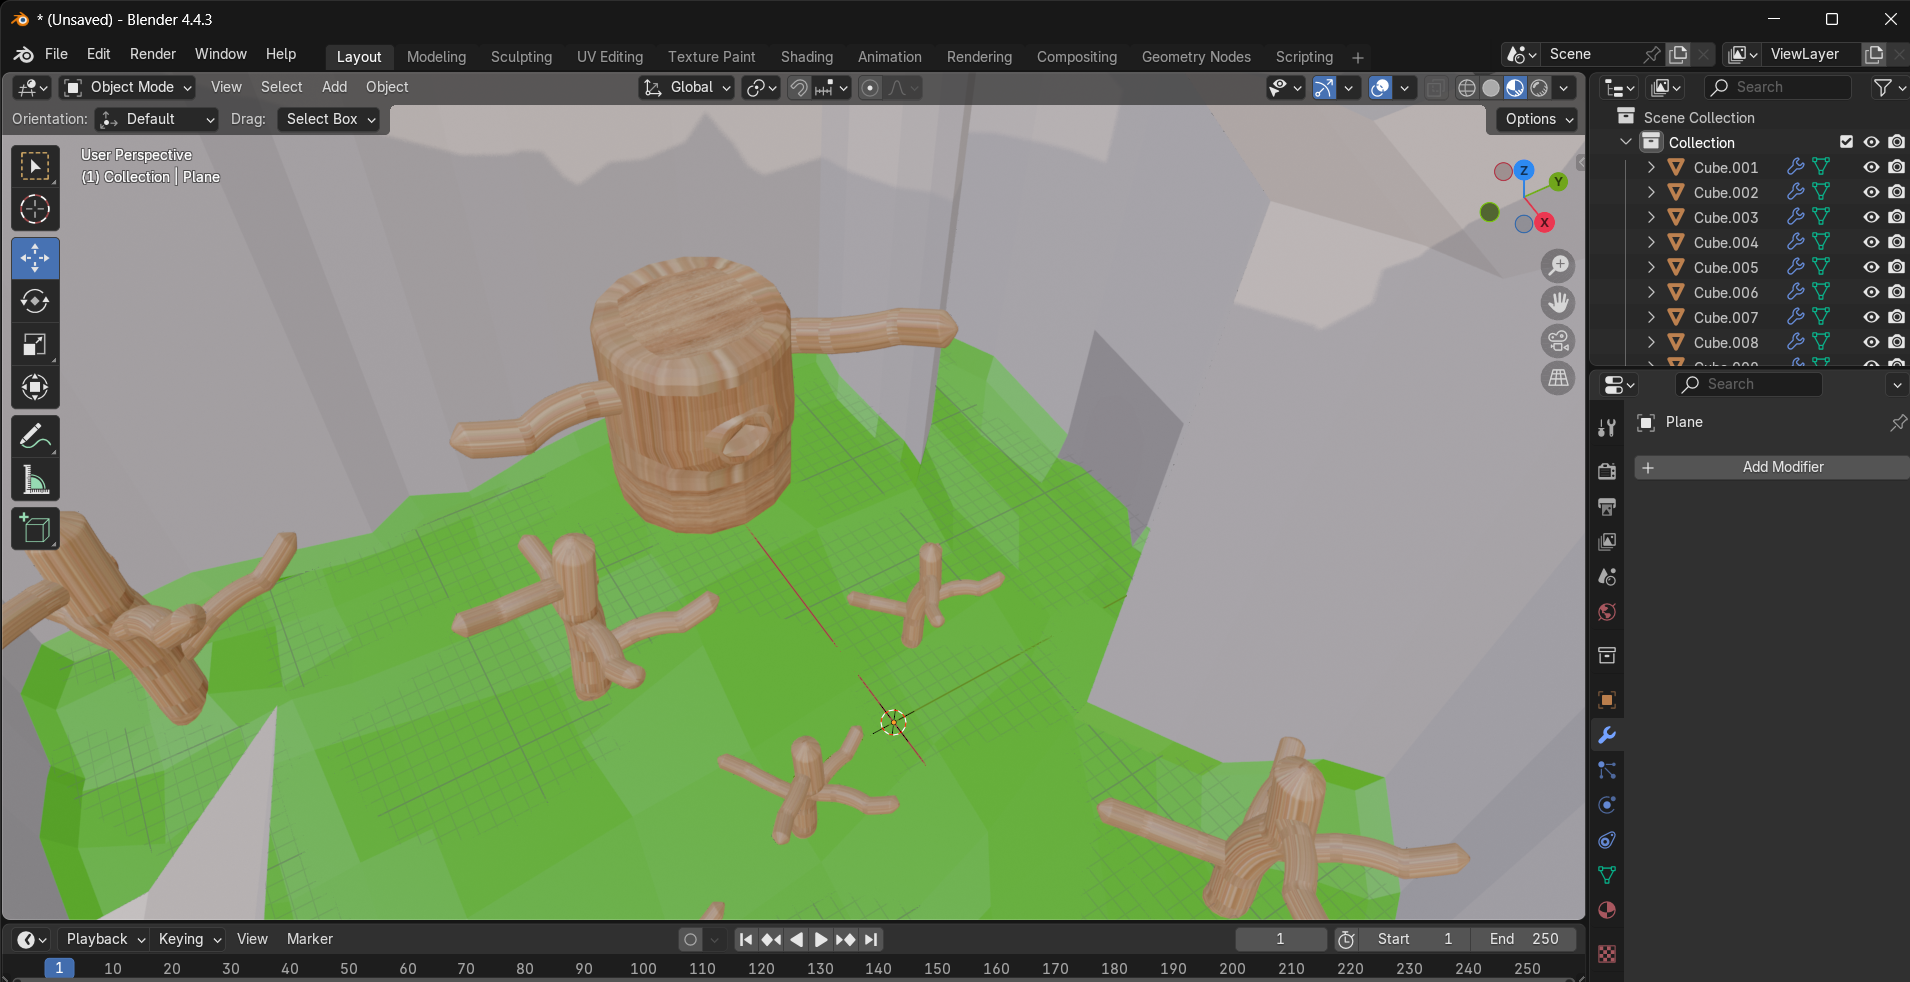
Task: Disable Cube.006 in renders via camera icon
Action: pos(1897,292)
